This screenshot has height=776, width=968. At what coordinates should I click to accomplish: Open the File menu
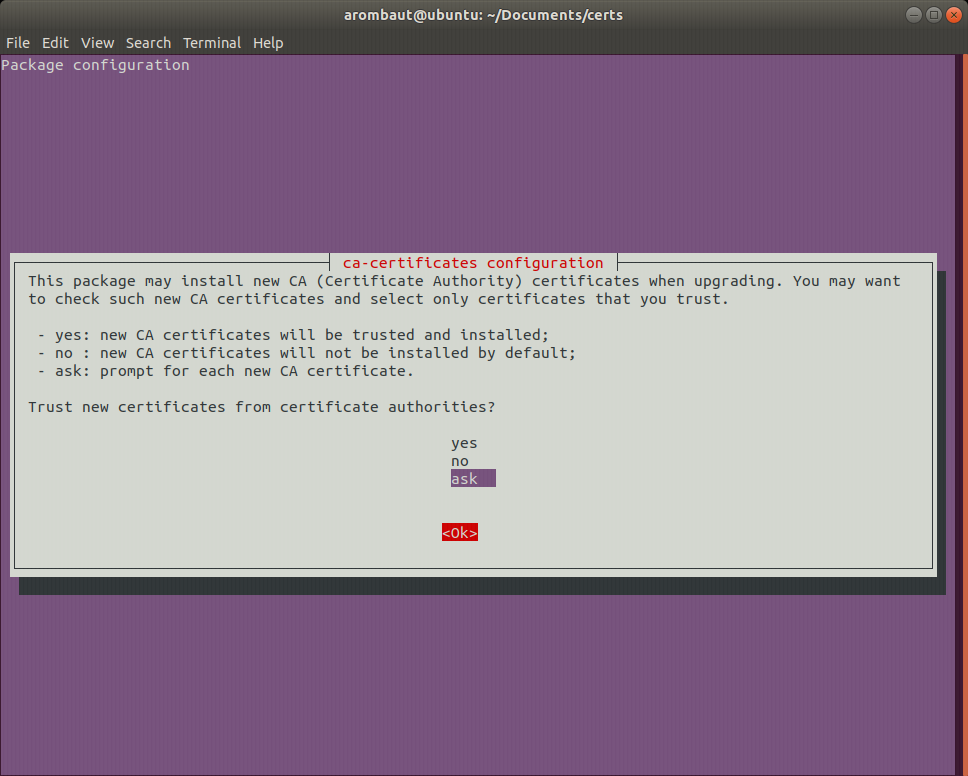tap(18, 43)
